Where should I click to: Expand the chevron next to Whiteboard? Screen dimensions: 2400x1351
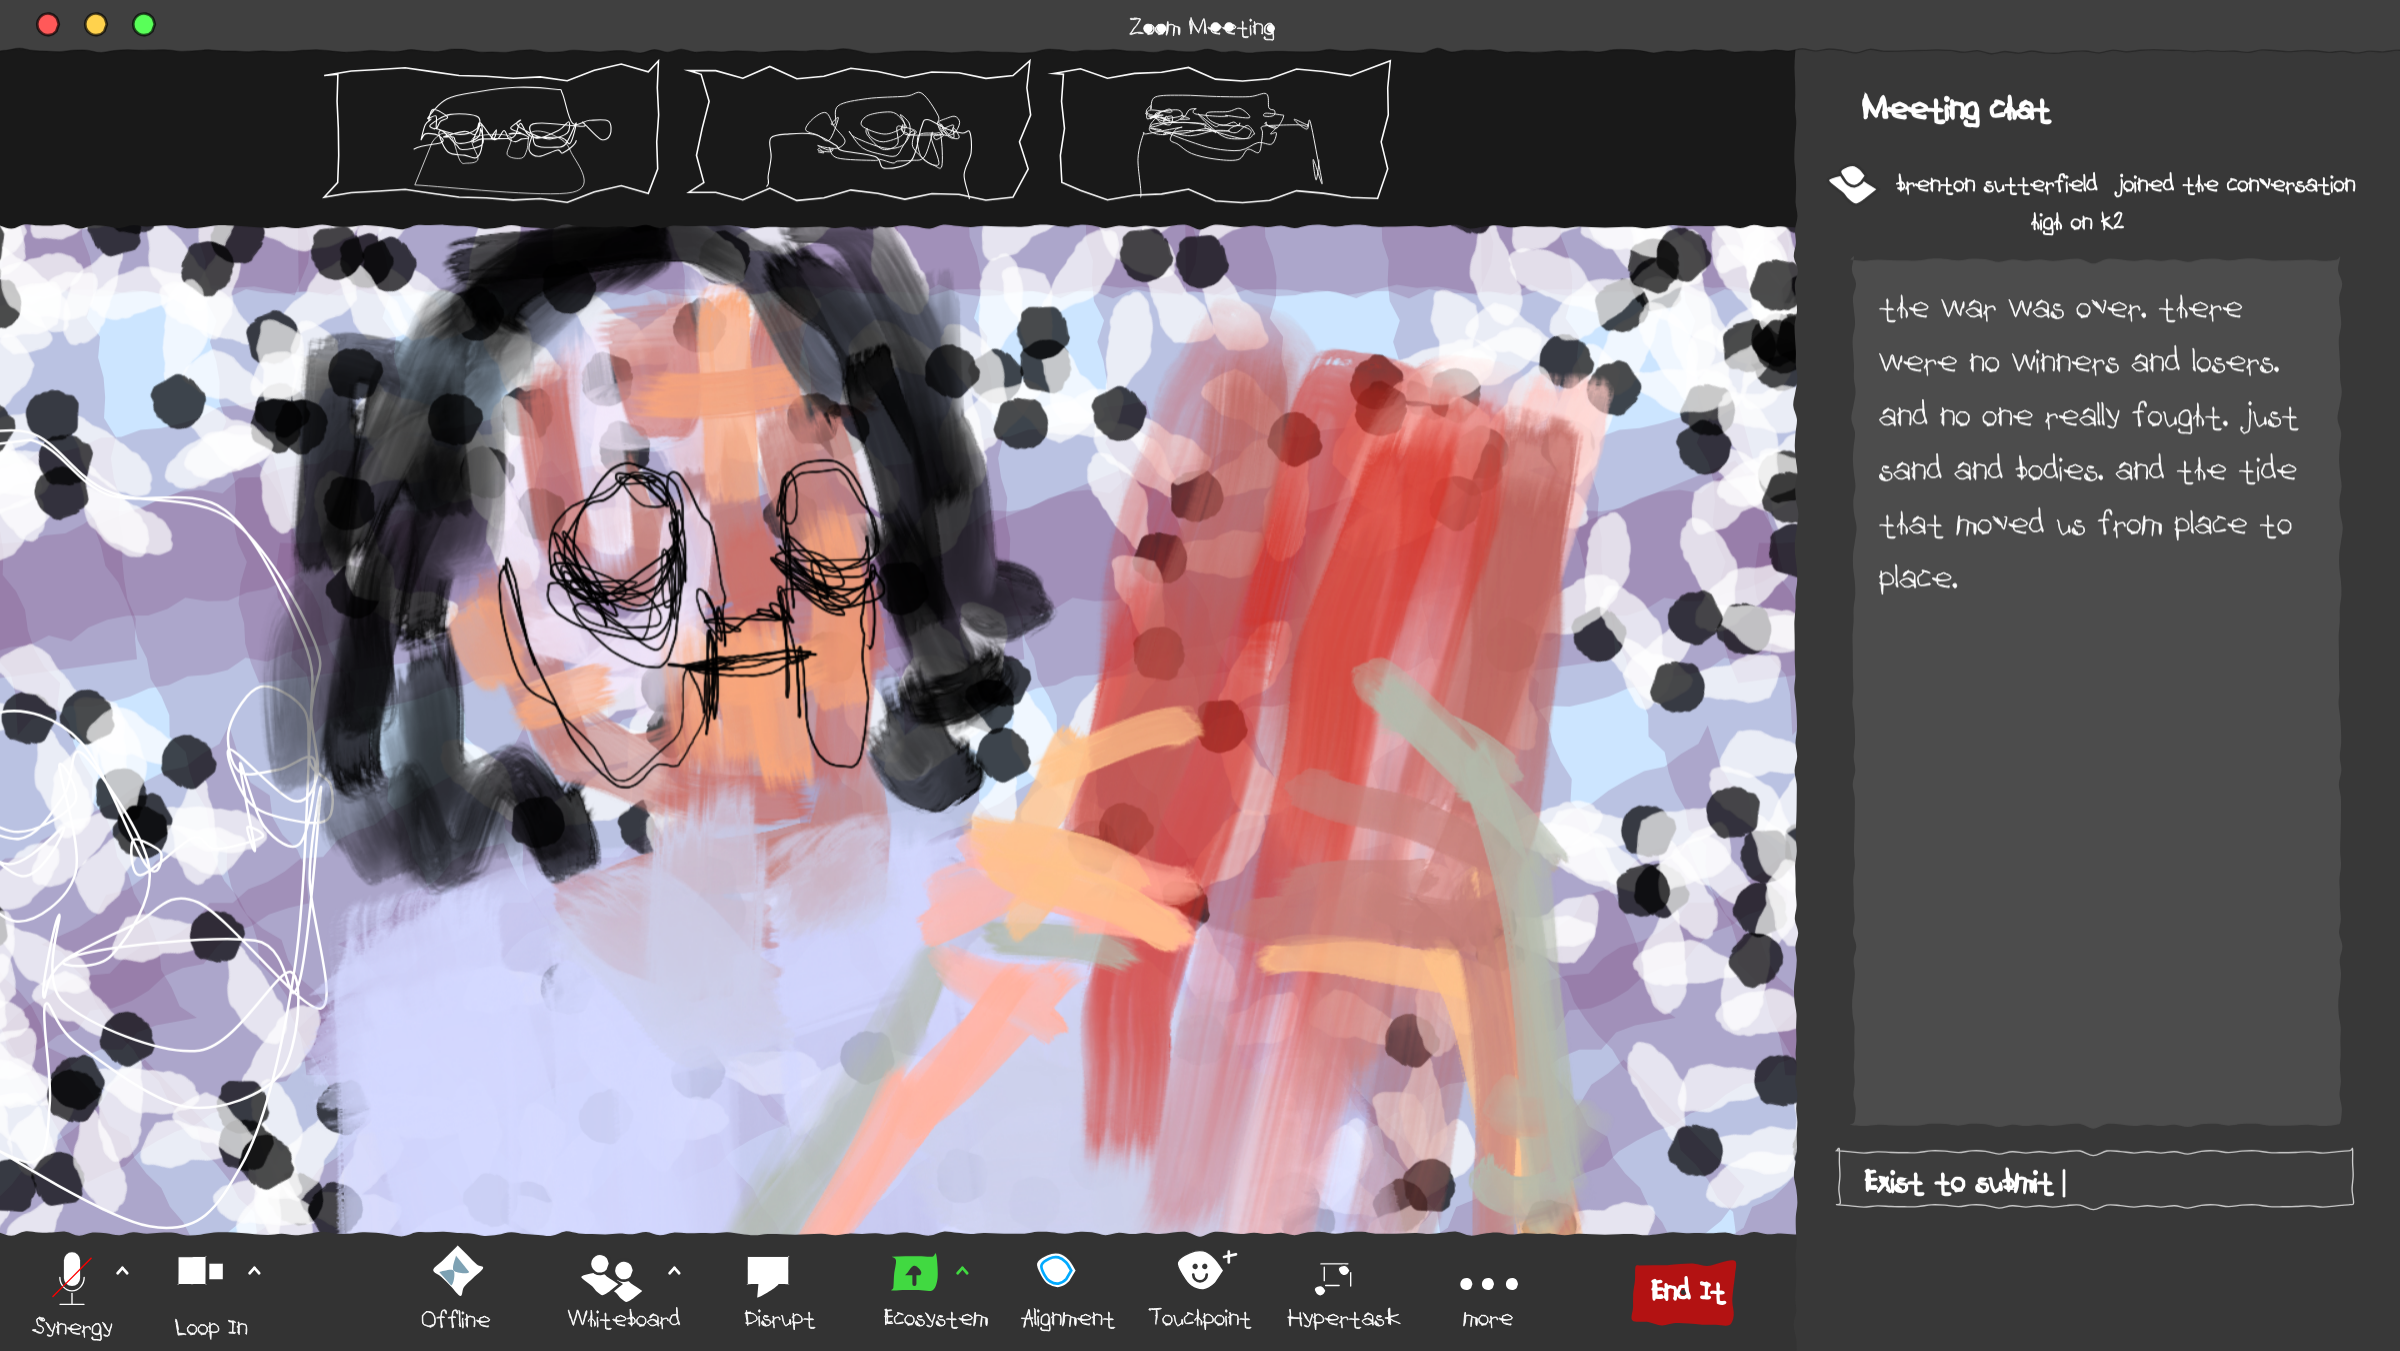tap(674, 1271)
